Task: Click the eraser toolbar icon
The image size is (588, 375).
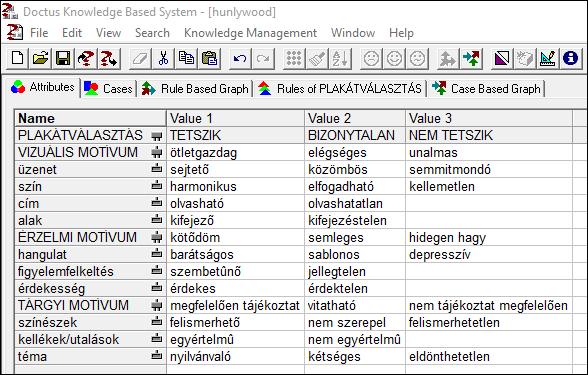Action: point(141,58)
